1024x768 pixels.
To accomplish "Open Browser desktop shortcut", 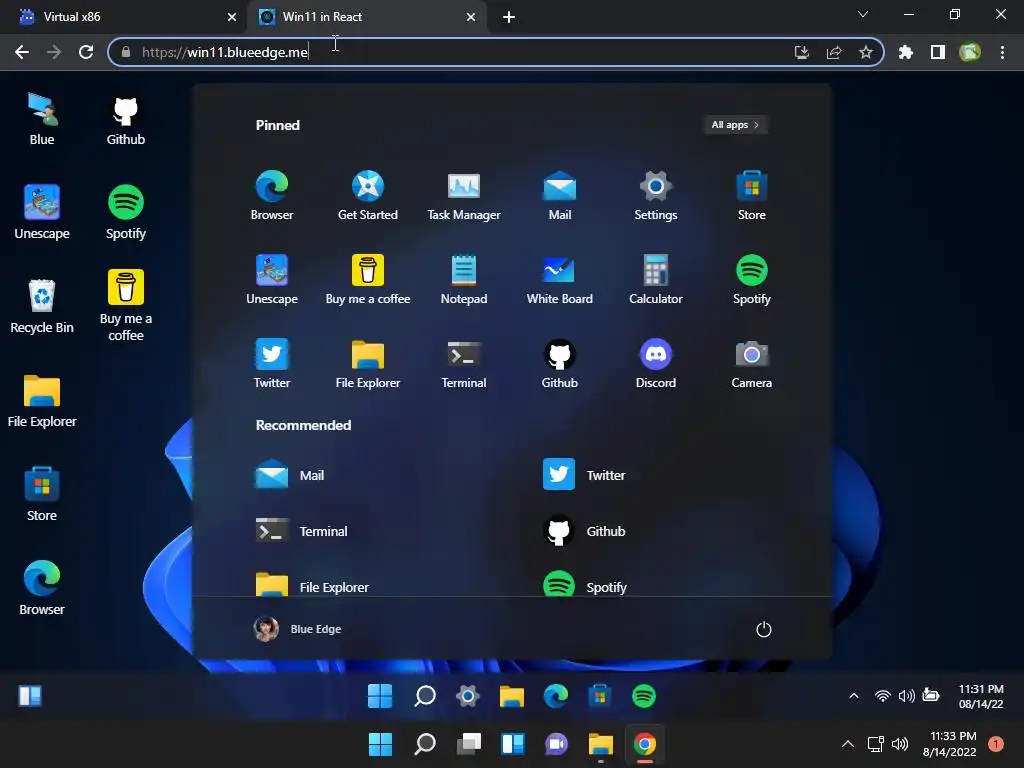I will pyautogui.click(x=42, y=588).
